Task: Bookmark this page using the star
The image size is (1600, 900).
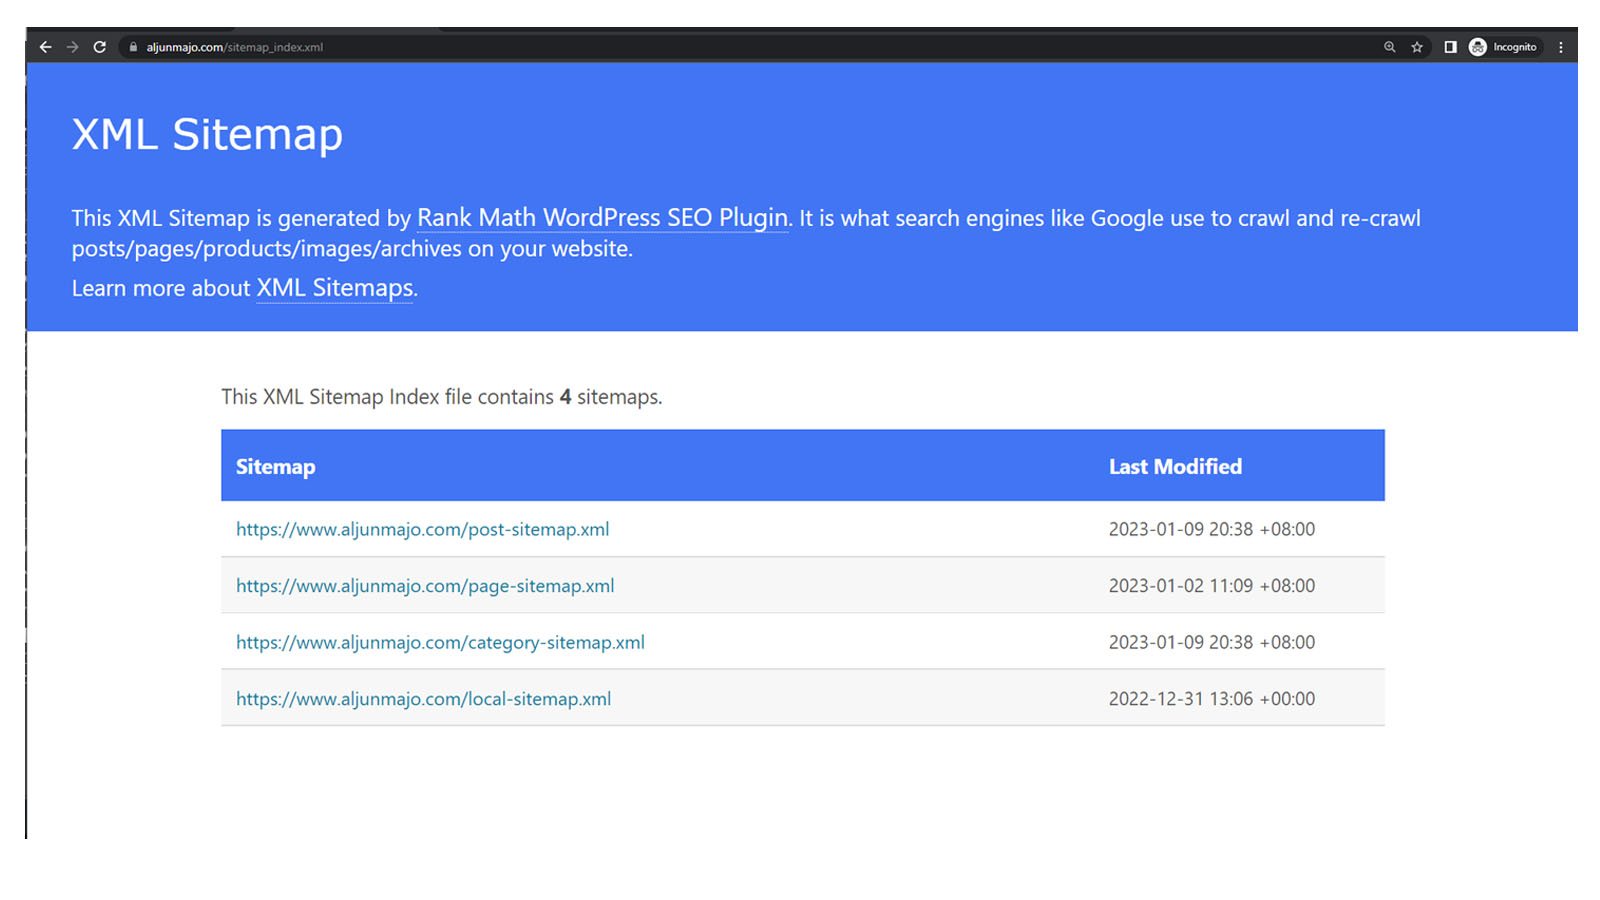Action: click(x=1416, y=46)
